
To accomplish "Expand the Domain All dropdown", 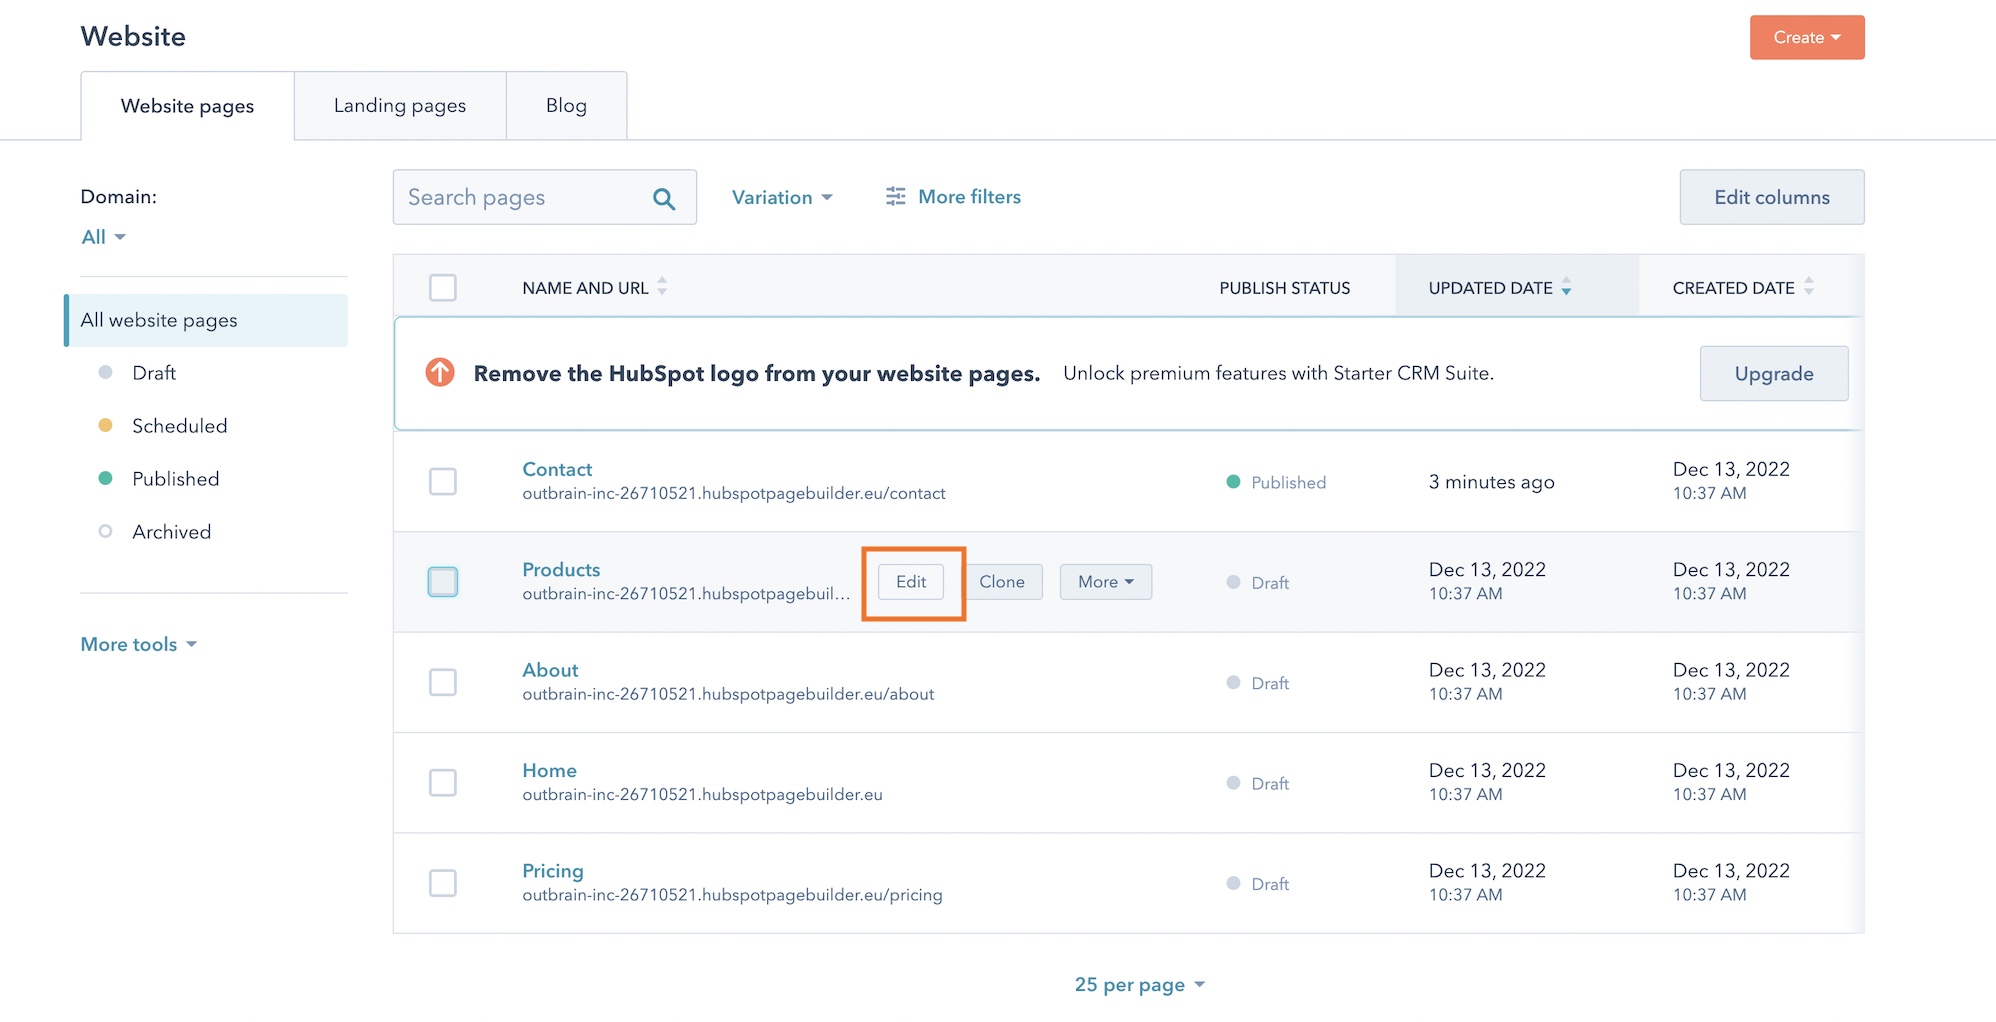I will click(103, 237).
